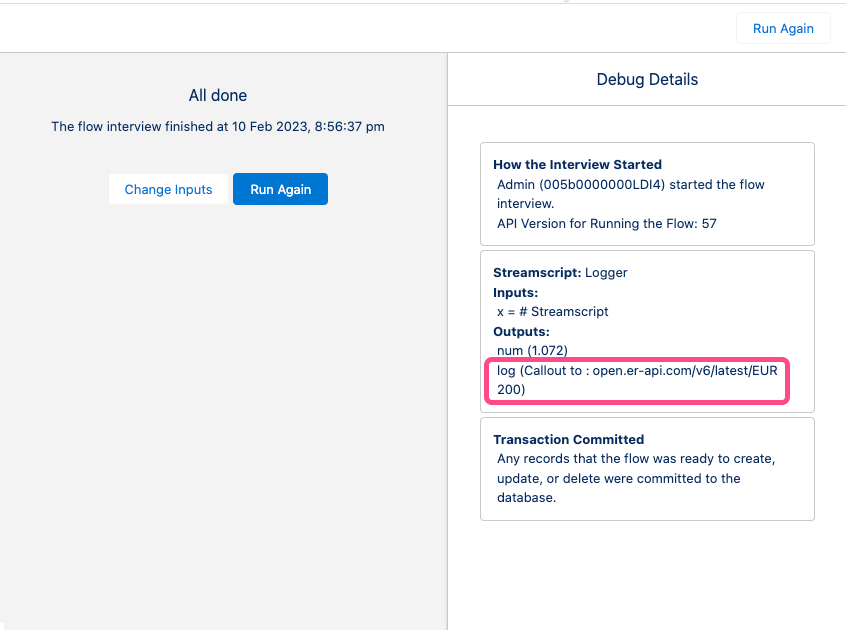Viewport: 848px width, 630px height.
Task: Click the flow interview finished timestamp text
Action: pyautogui.click(x=218, y=127)
